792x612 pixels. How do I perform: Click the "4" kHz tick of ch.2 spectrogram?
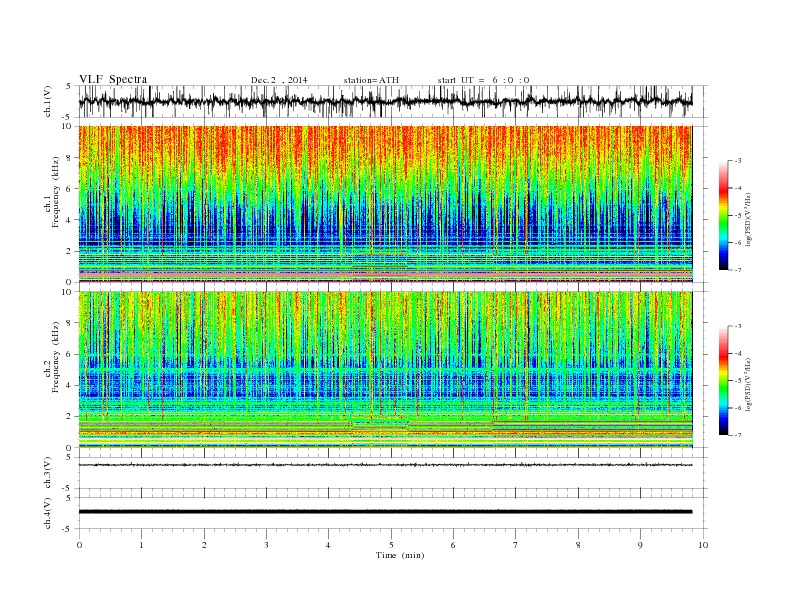click(70, 385)
